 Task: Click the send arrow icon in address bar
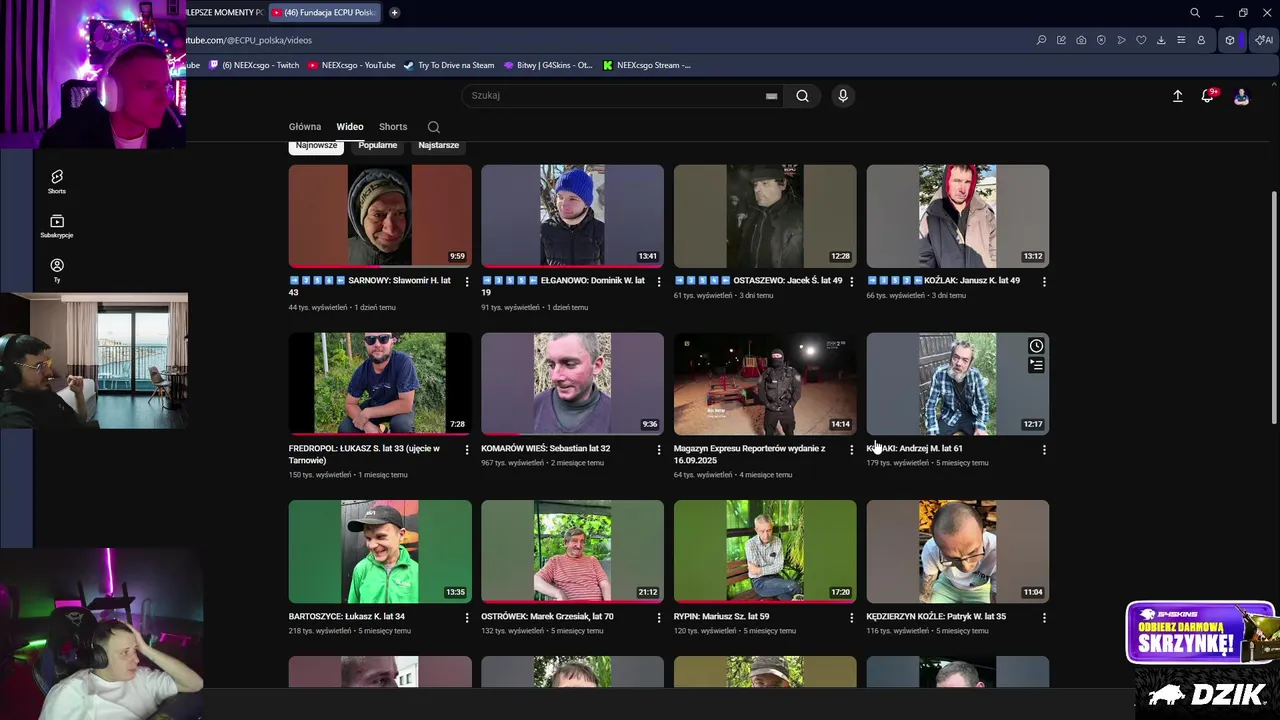tap(1121, 40)
